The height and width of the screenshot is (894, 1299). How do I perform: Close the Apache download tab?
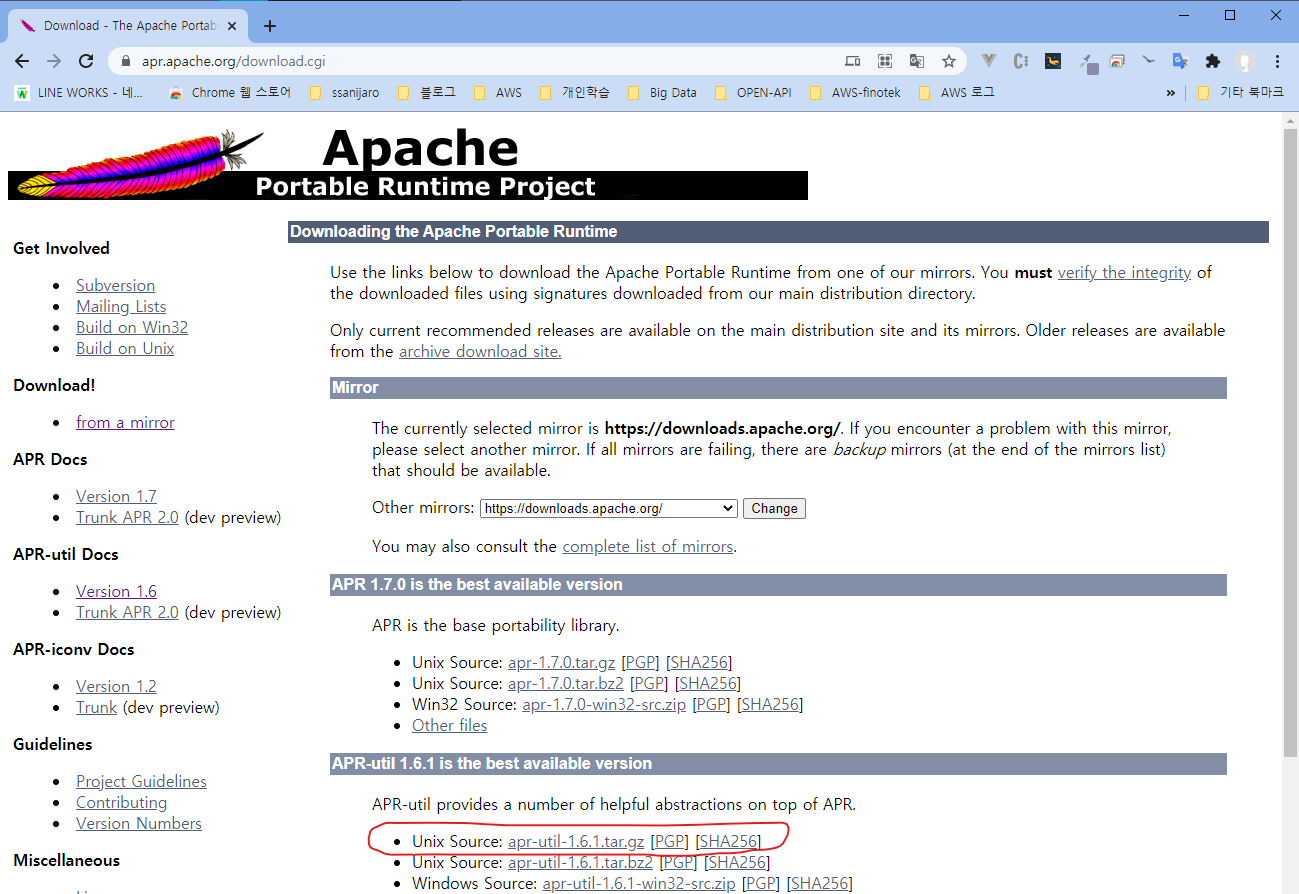tap(234, 26)
